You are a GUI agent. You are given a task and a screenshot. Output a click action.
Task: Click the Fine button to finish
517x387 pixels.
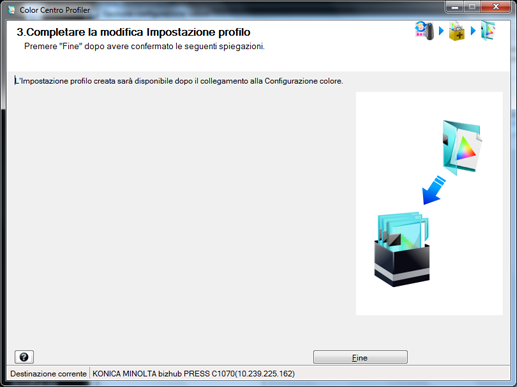point(360,357)
